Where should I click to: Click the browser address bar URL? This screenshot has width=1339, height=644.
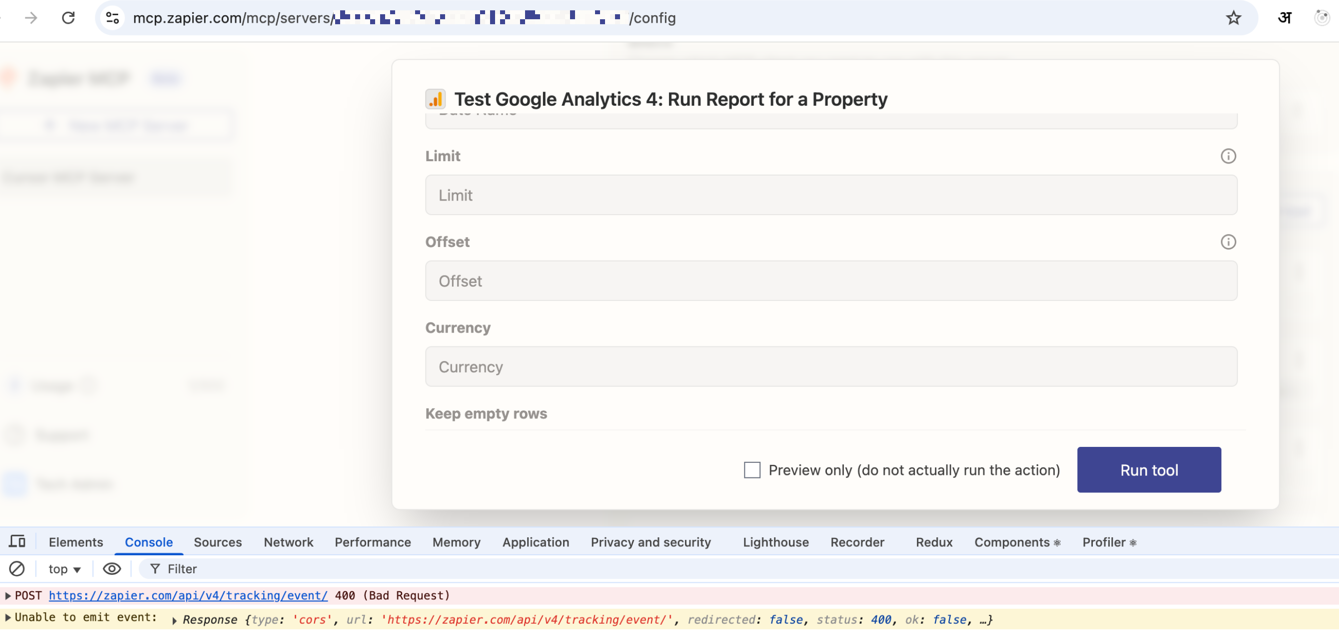click(404, 18)
